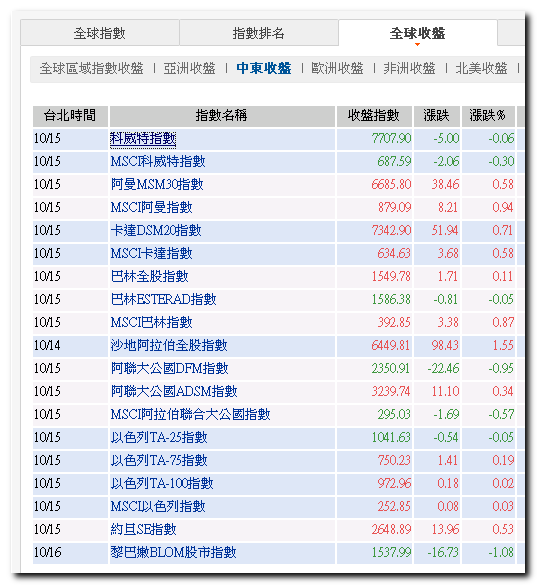The width and height of the screenshot is (537, 585).
Task: Go to 亞洲收盤 section
Action: tap(190, 68)
